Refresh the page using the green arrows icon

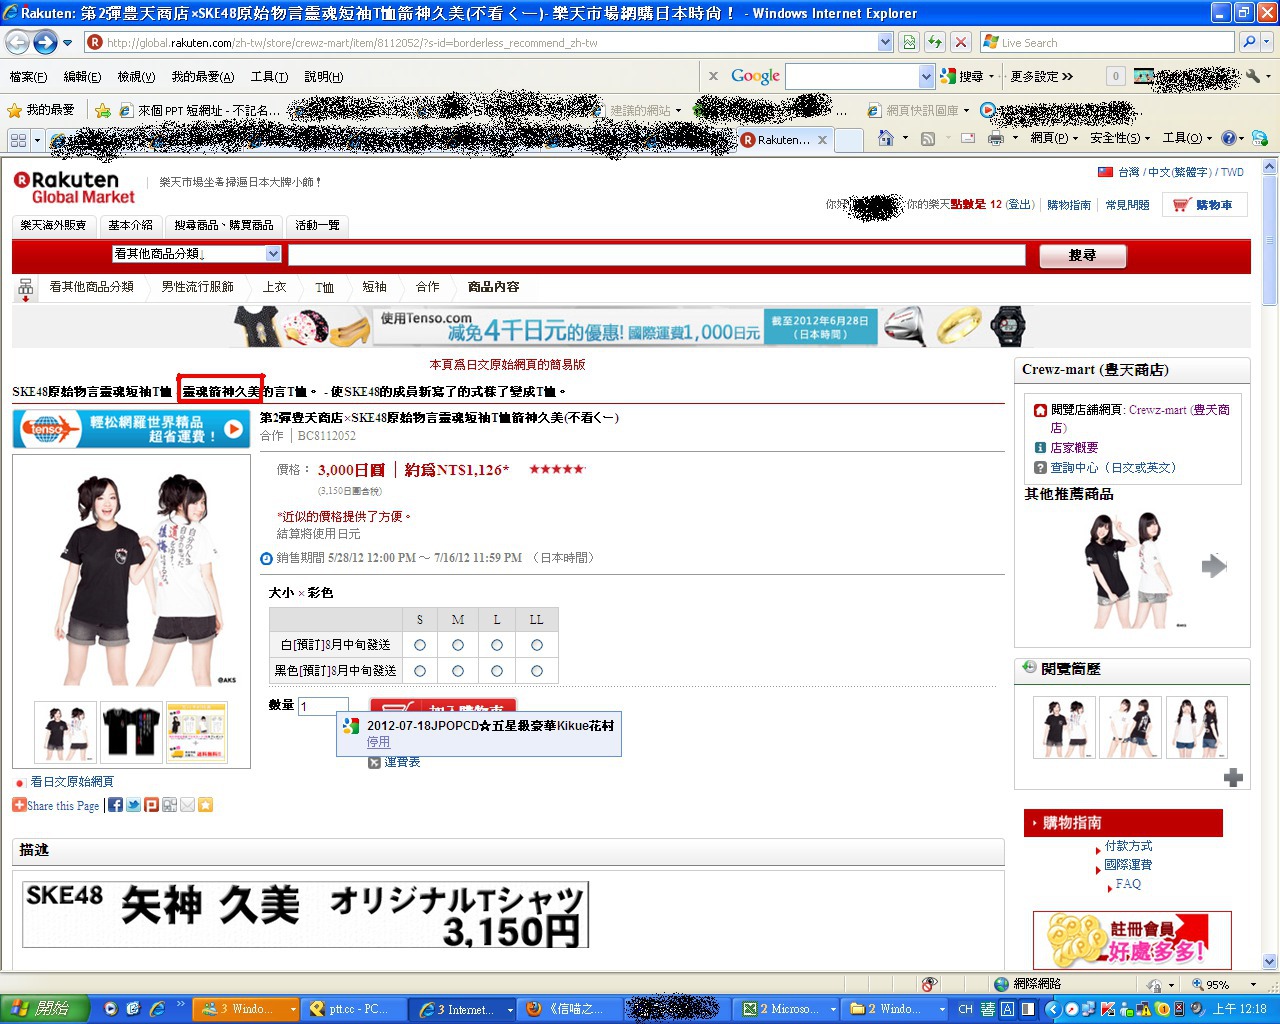[935, 42]
